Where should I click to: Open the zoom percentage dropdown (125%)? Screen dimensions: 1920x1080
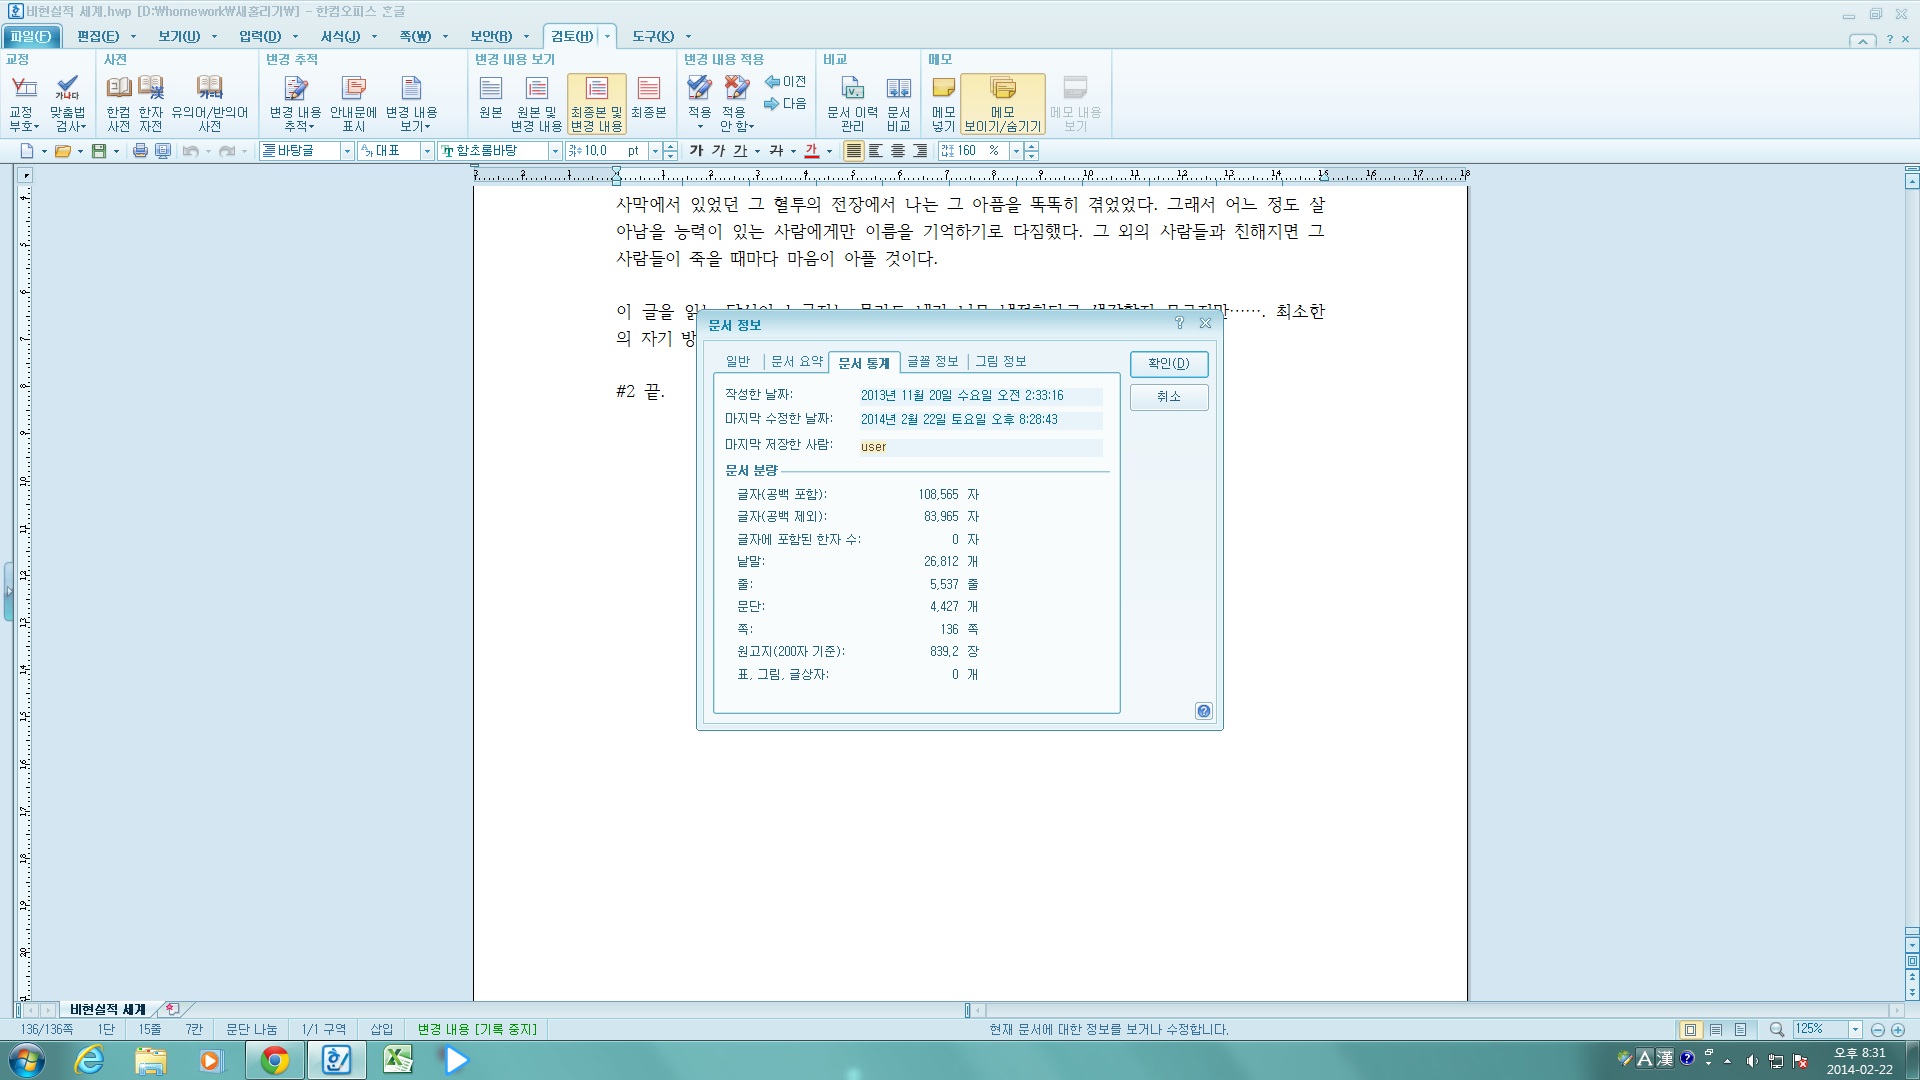click(x=1855, y=1029)
